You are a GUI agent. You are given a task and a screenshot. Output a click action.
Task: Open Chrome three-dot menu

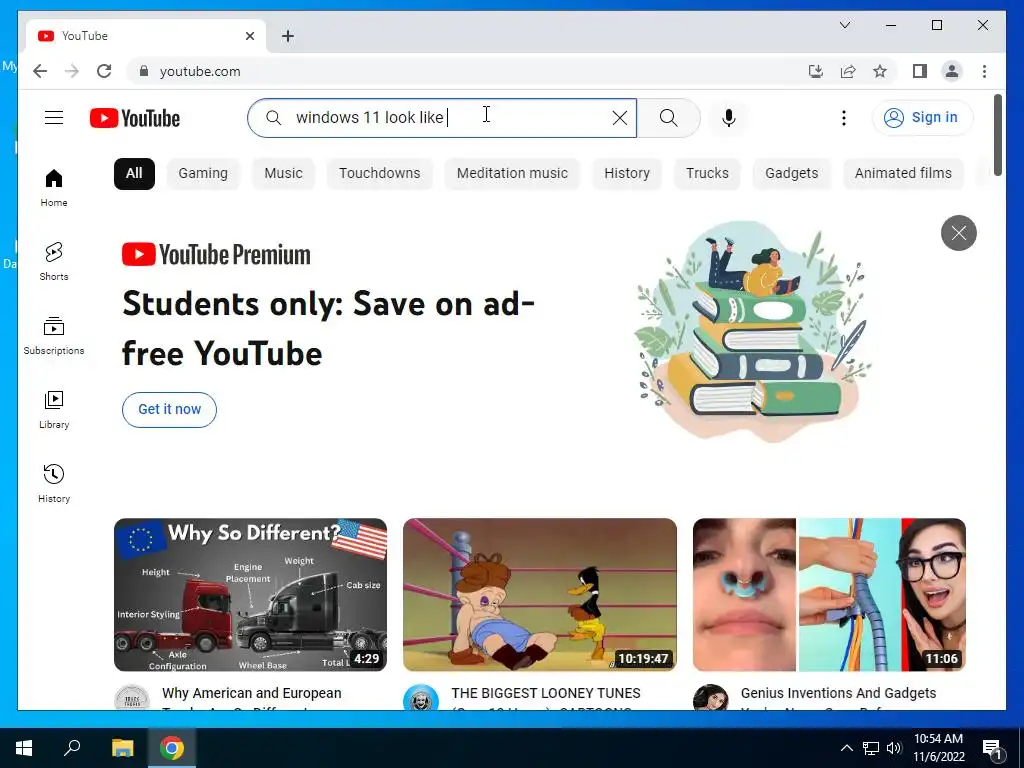(x=984, y=71)
